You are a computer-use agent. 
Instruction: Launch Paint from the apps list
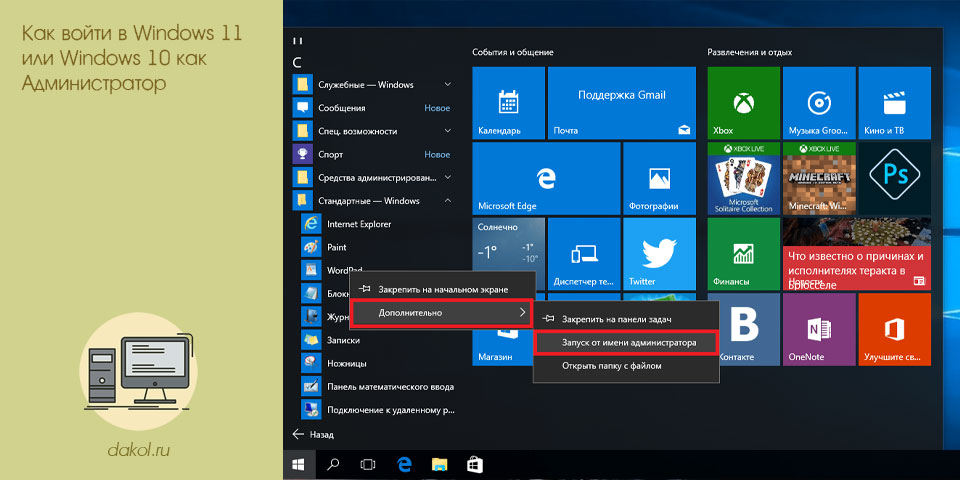pos(337,247)
